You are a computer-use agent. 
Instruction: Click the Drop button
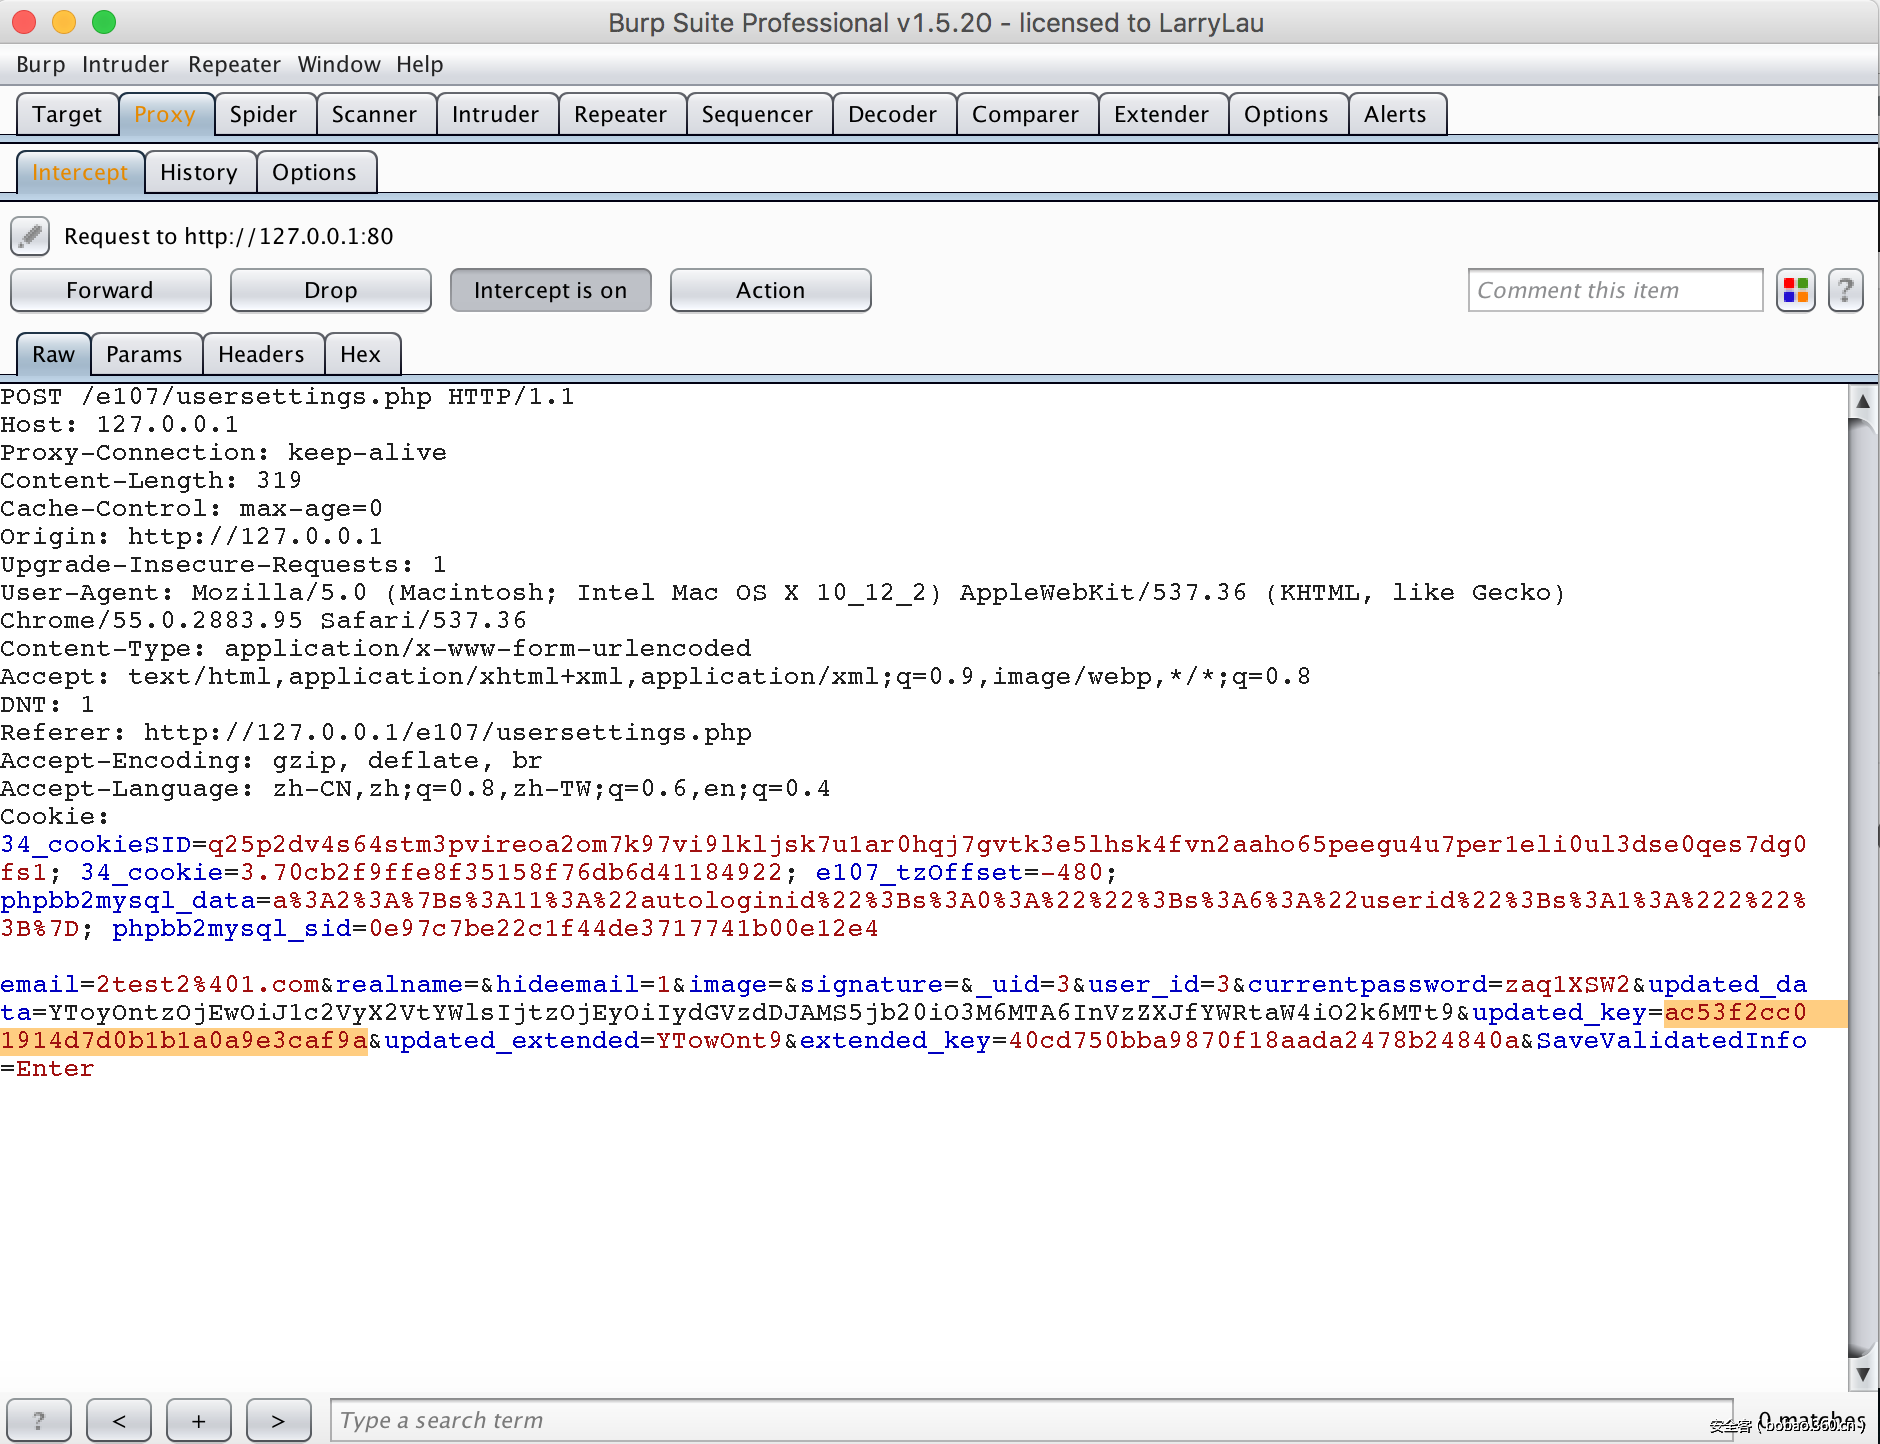click(x=330, y=290)
